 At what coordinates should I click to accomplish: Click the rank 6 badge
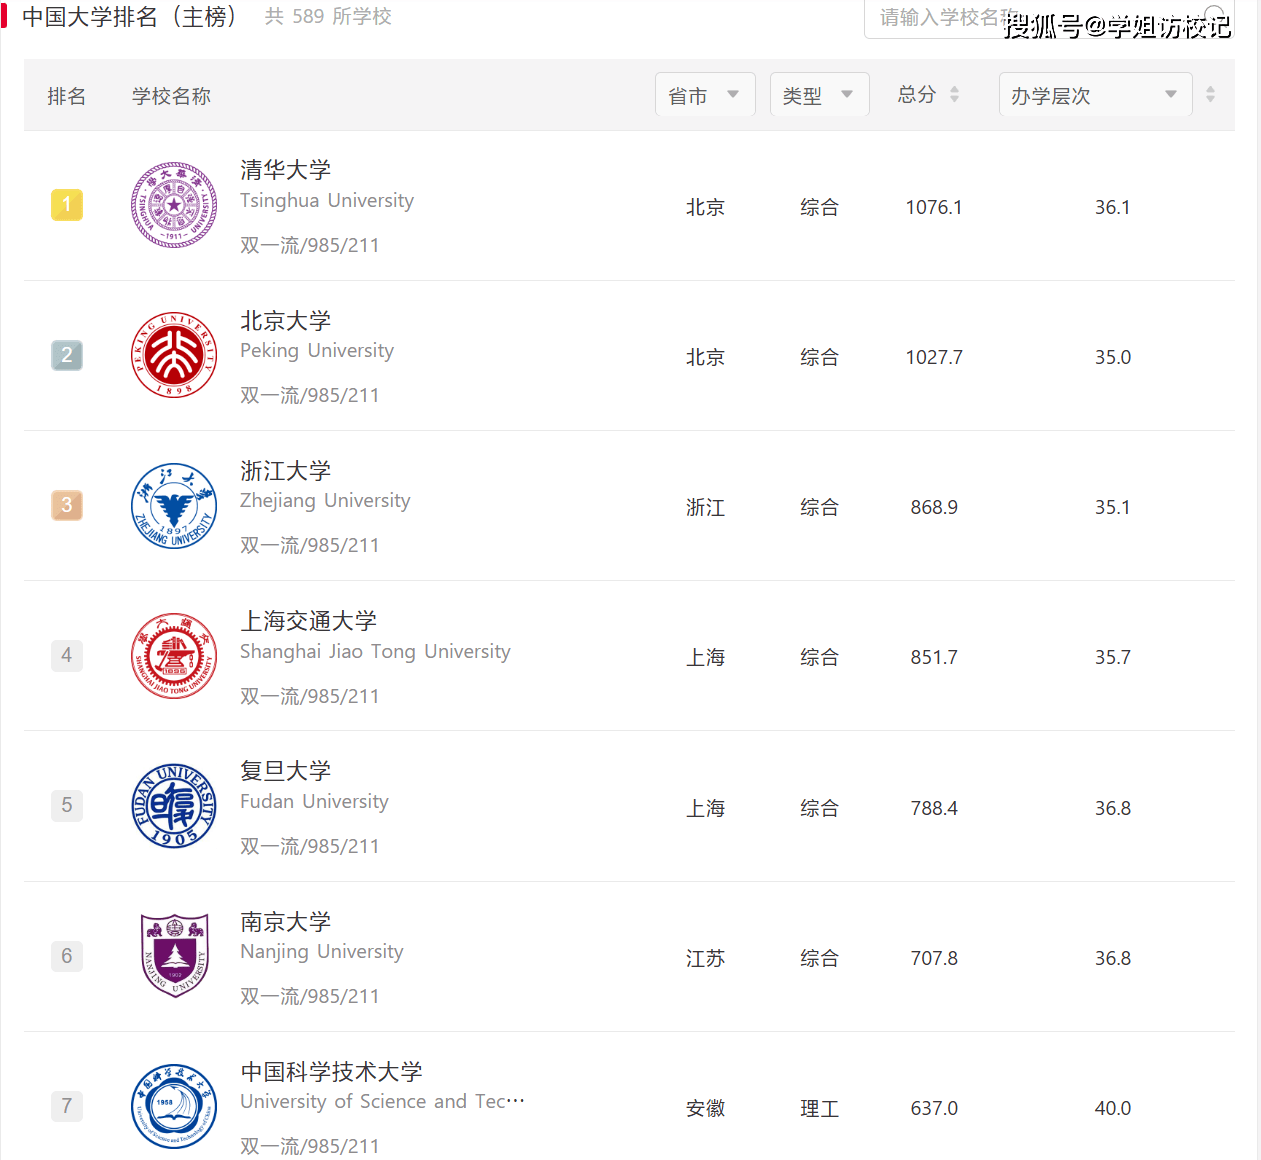pos(67,956)
